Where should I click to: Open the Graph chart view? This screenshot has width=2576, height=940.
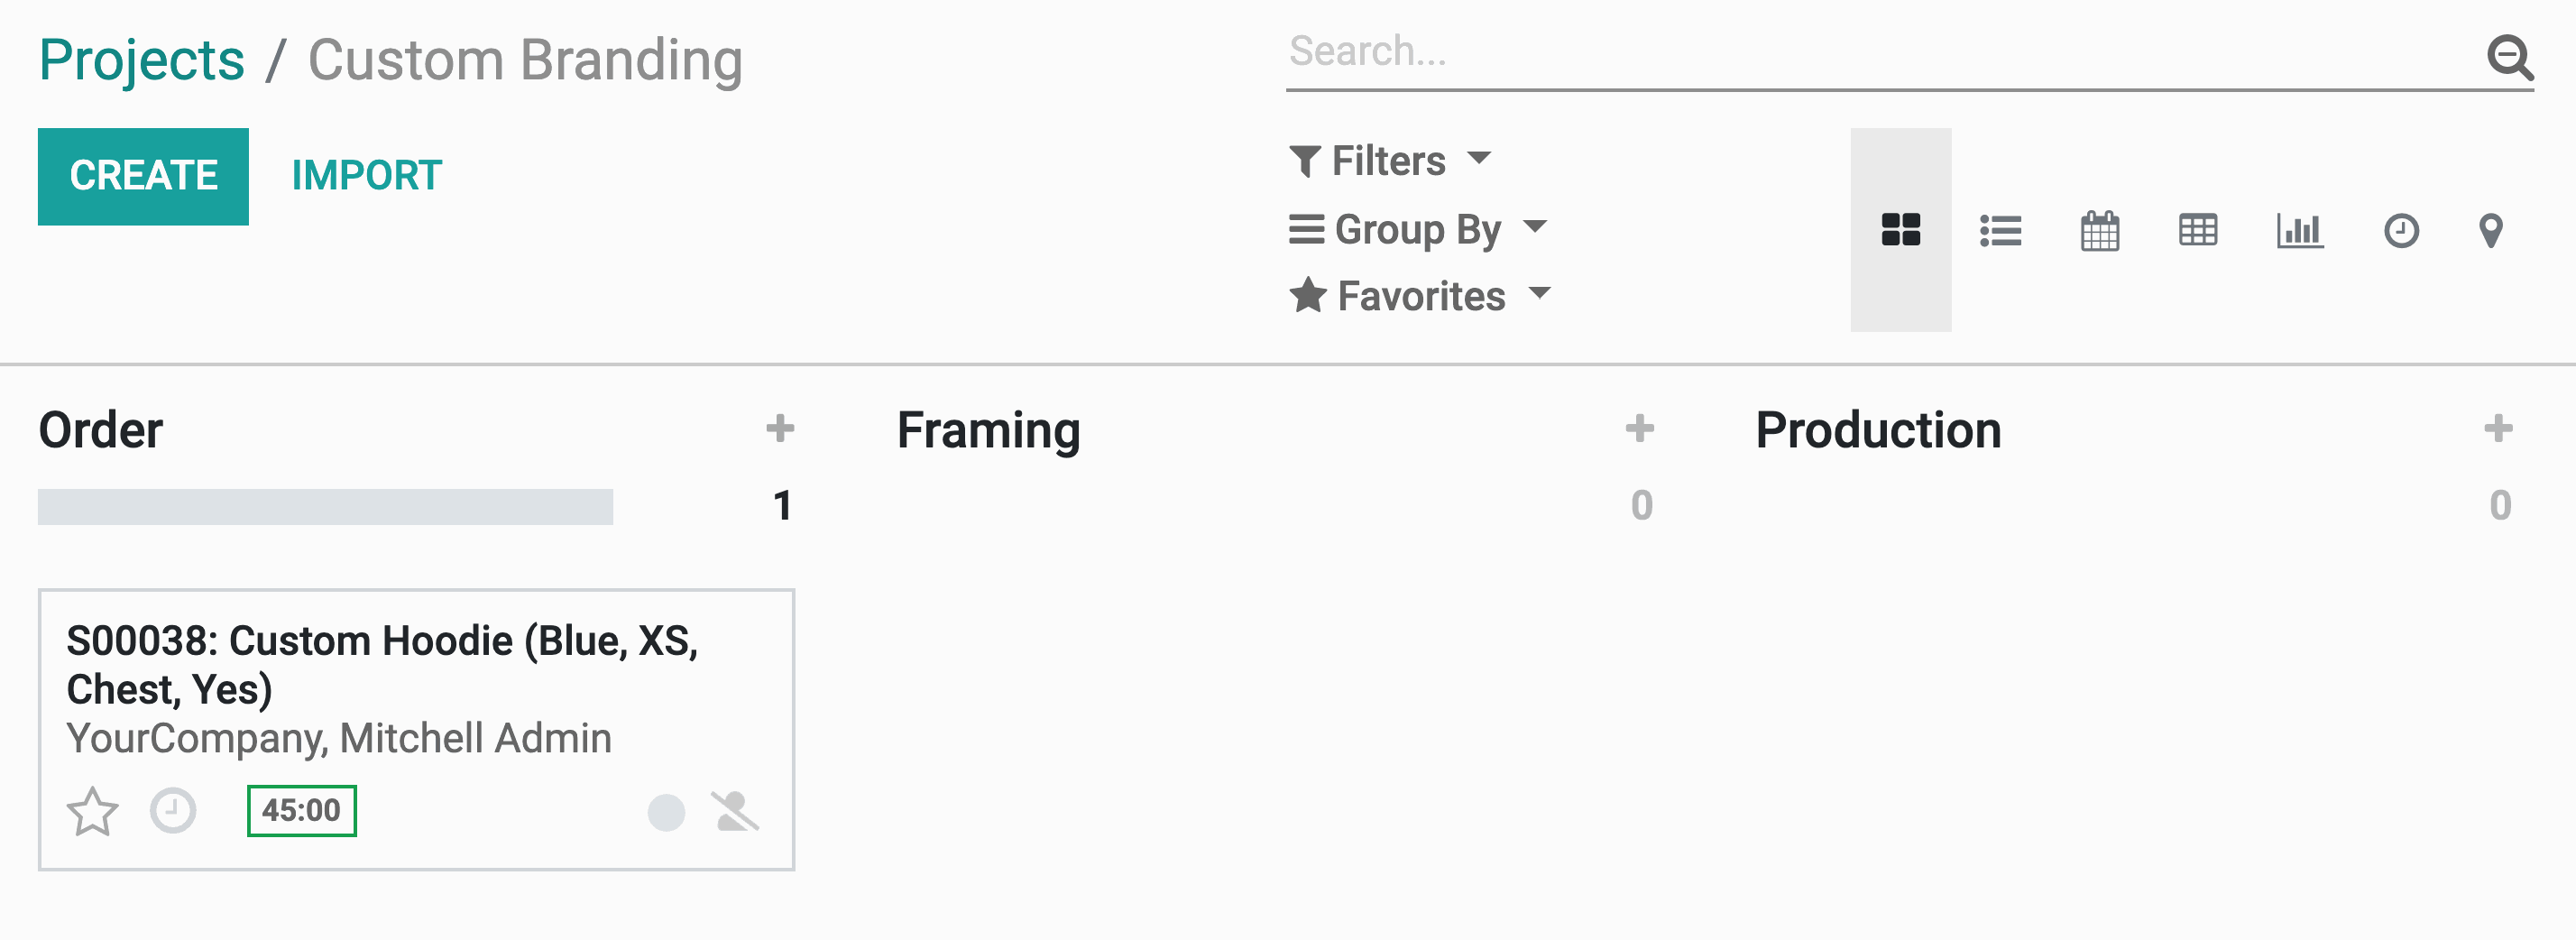tap(2299, 231)
